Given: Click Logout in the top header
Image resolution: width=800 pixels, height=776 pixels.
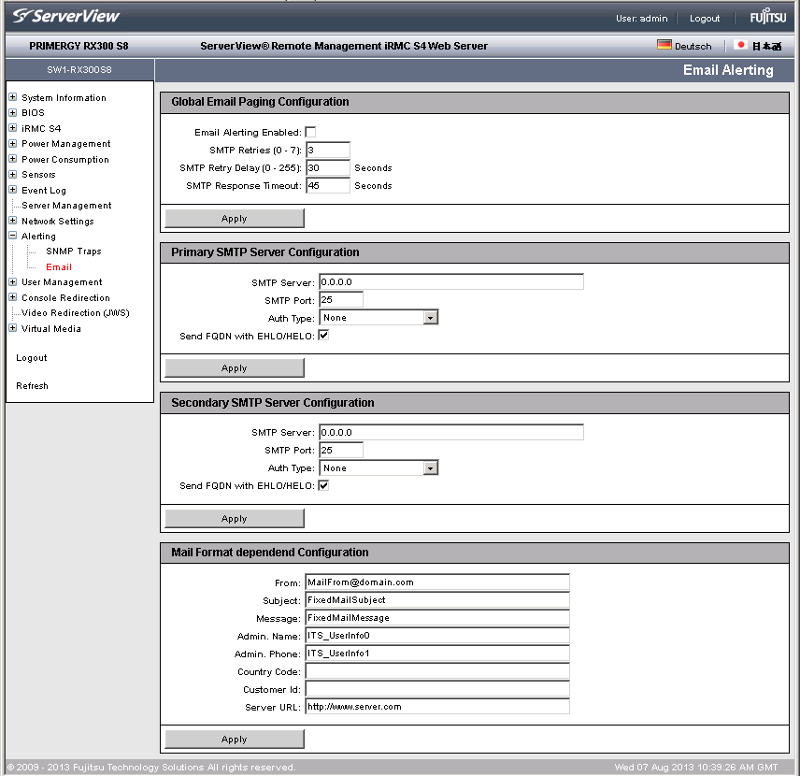Looking at the screenshot, I should point(705,18).
